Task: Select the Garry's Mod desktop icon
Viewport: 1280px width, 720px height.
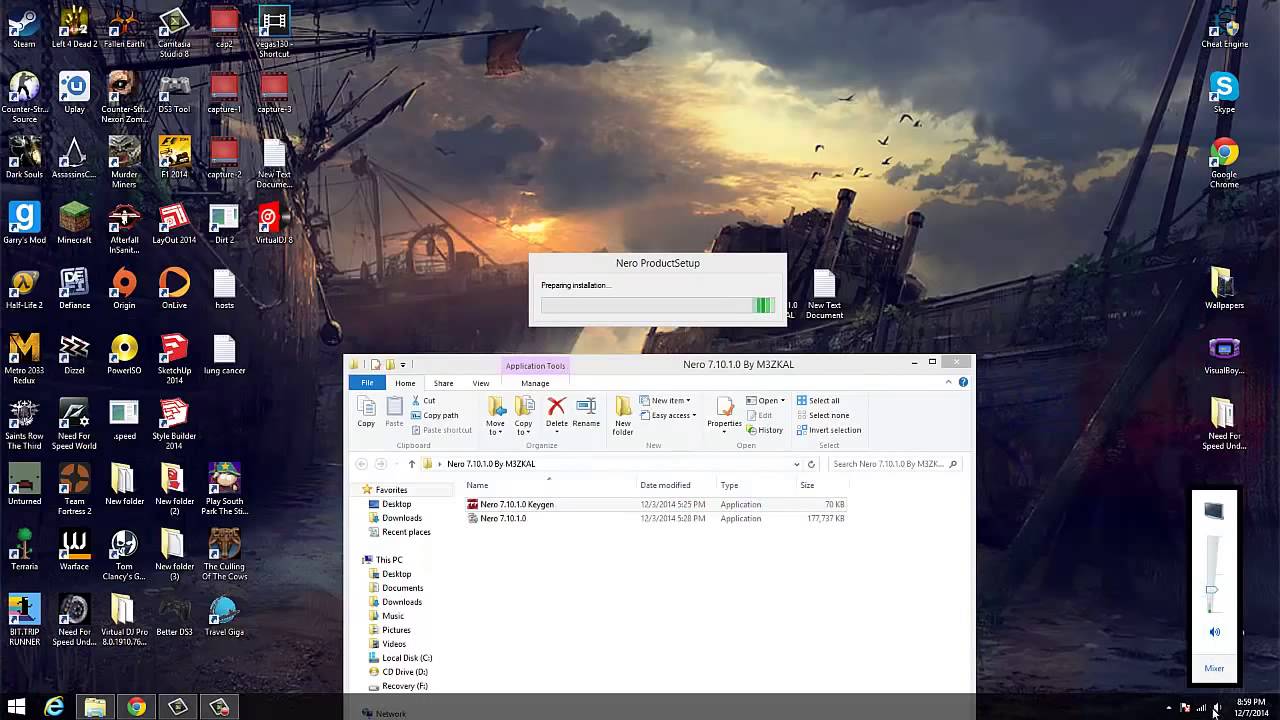Action: click(24, 224)
